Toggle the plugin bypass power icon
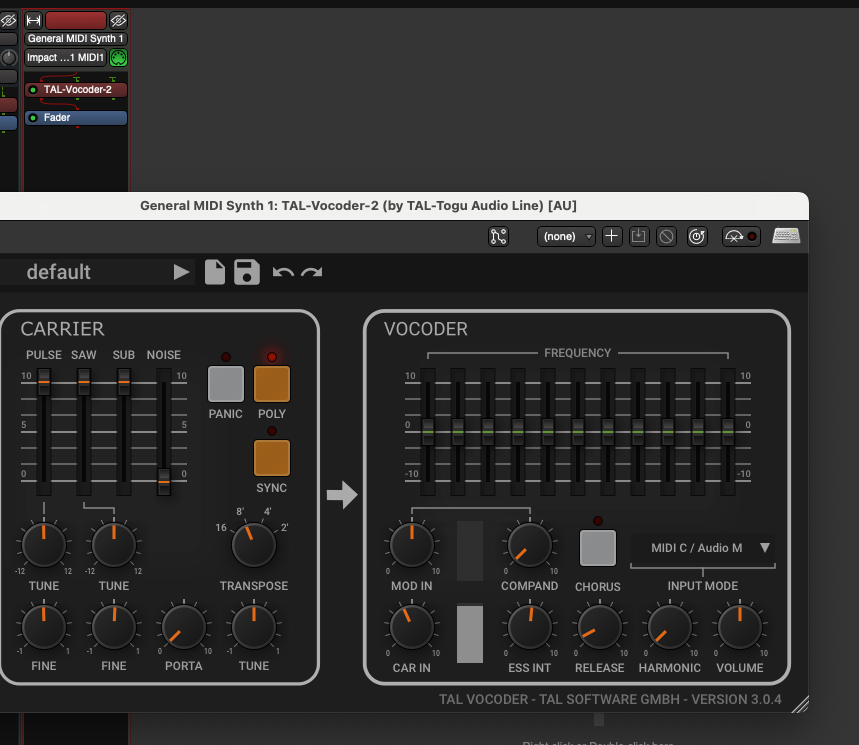The width and height of the screenshot is (859, 745). 697,237
